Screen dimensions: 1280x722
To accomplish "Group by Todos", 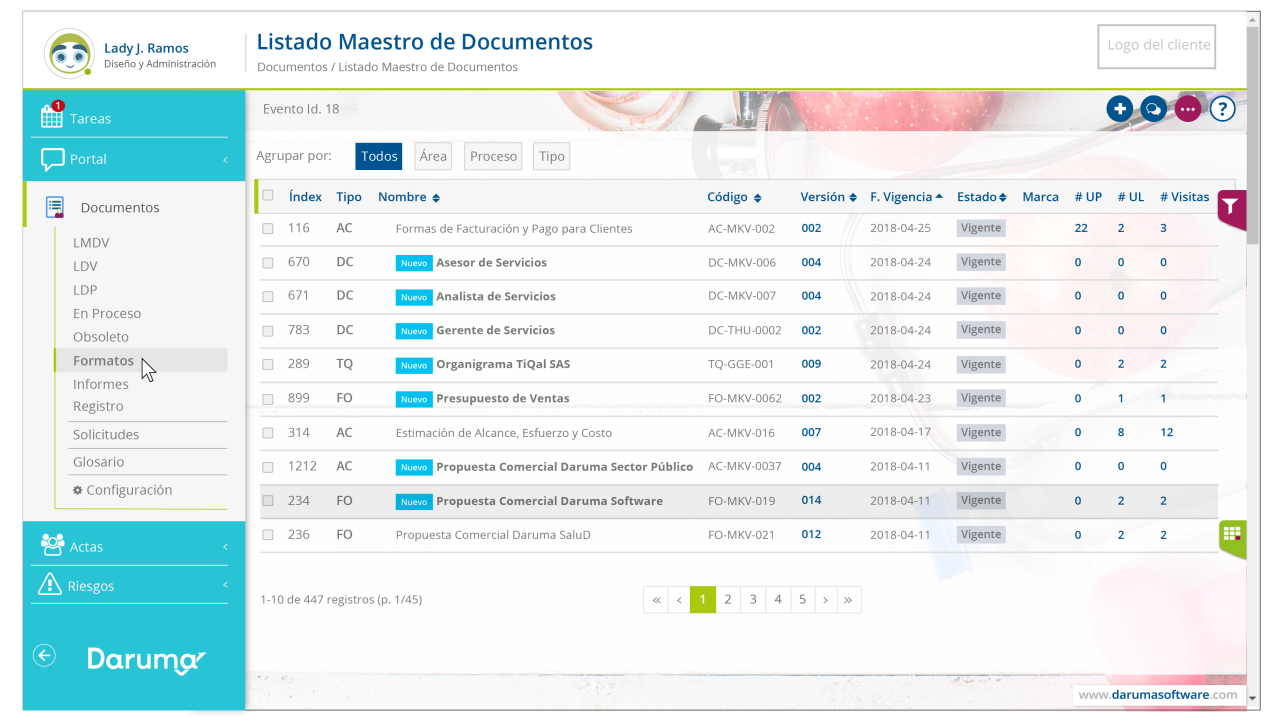I will tap(379, 156).
